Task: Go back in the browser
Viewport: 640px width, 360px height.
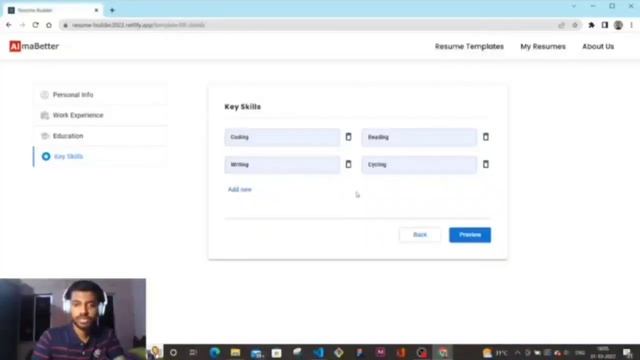Action: (9, 25)
